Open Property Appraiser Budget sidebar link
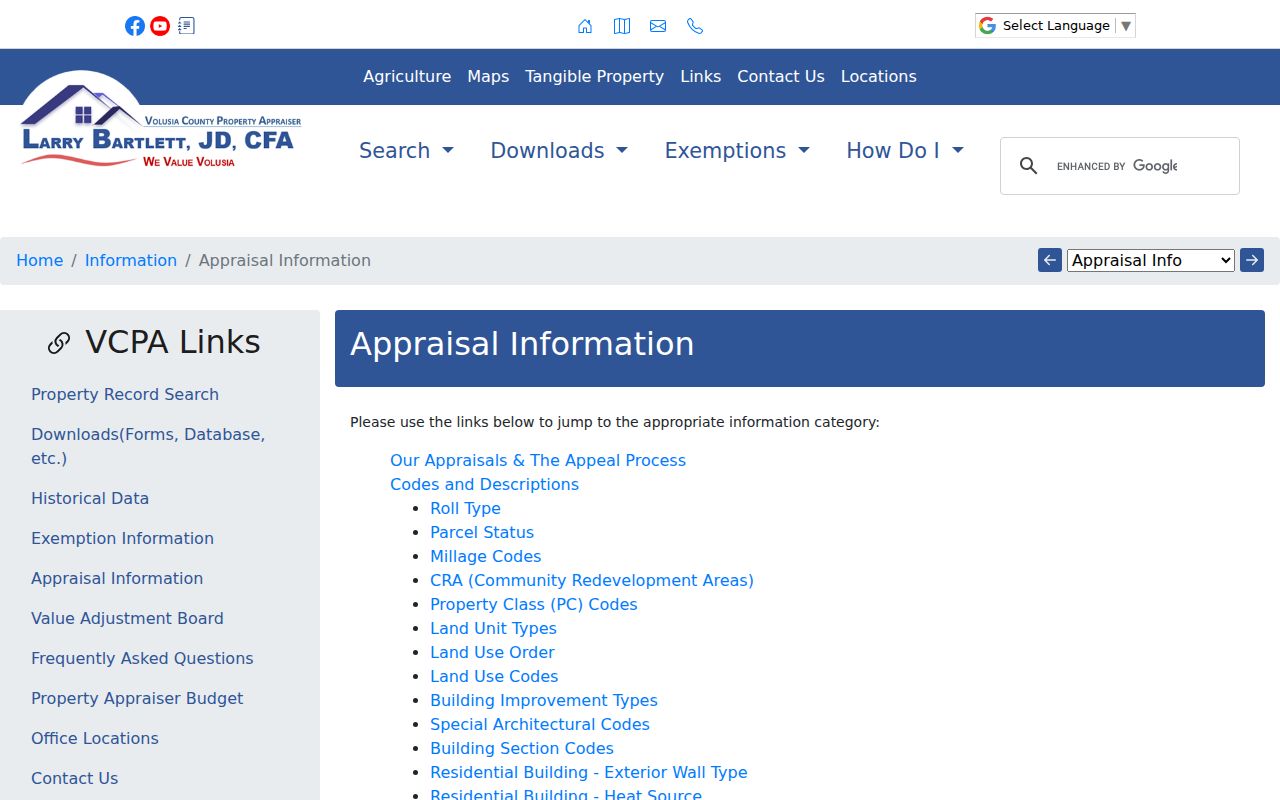 [137, 698]
